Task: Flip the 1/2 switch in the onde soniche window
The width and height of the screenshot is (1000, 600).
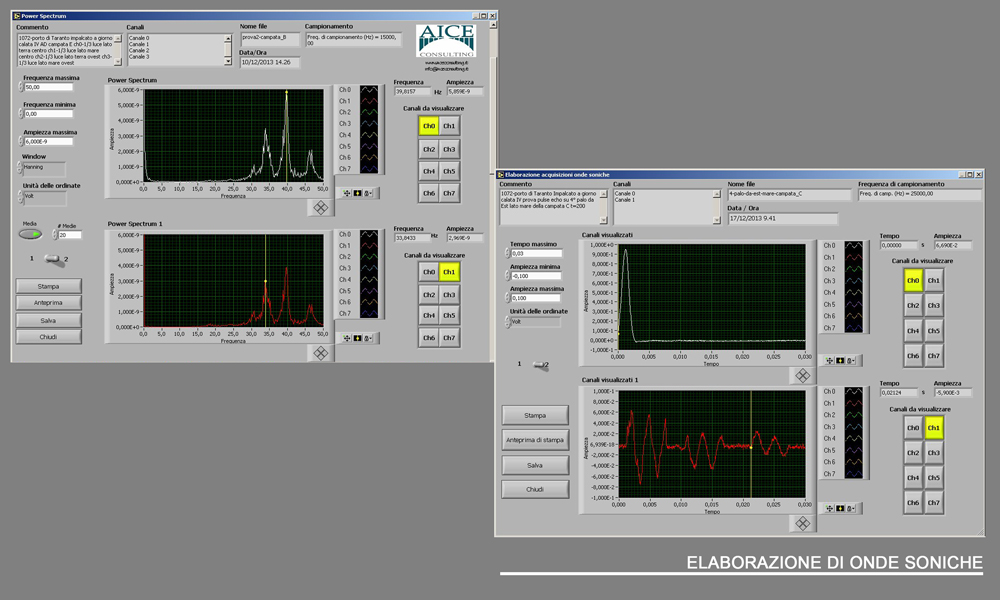Action: tap(540, 365)
